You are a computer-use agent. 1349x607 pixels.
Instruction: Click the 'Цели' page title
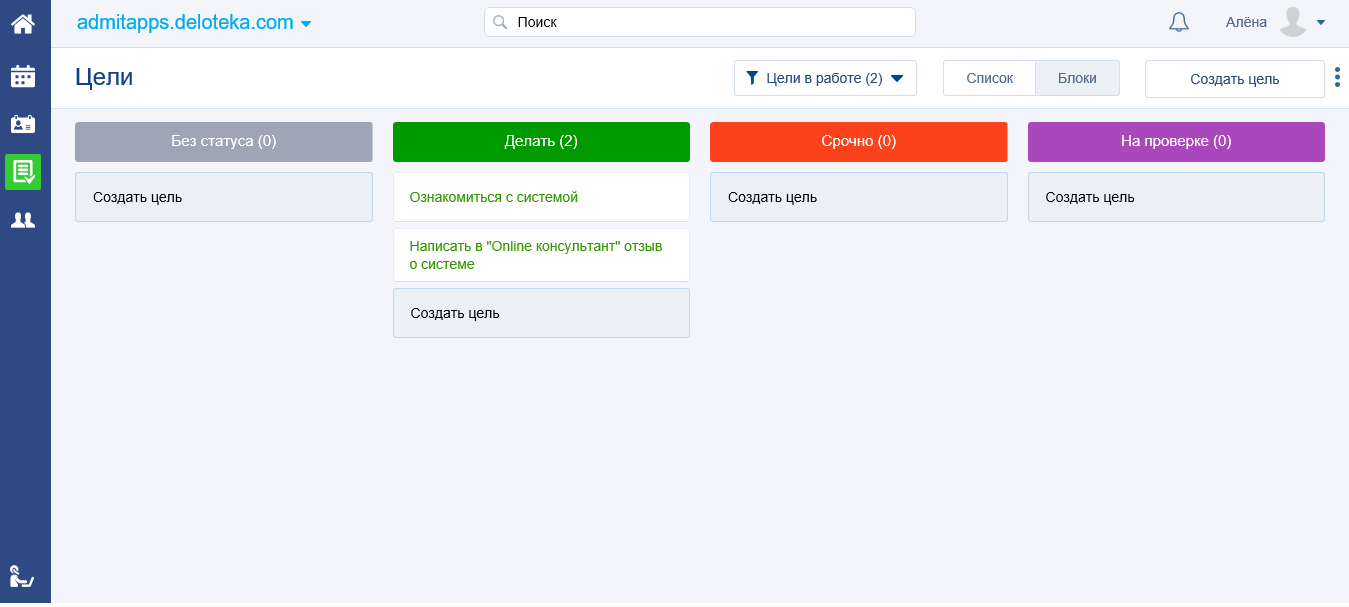tap(104, 77)
